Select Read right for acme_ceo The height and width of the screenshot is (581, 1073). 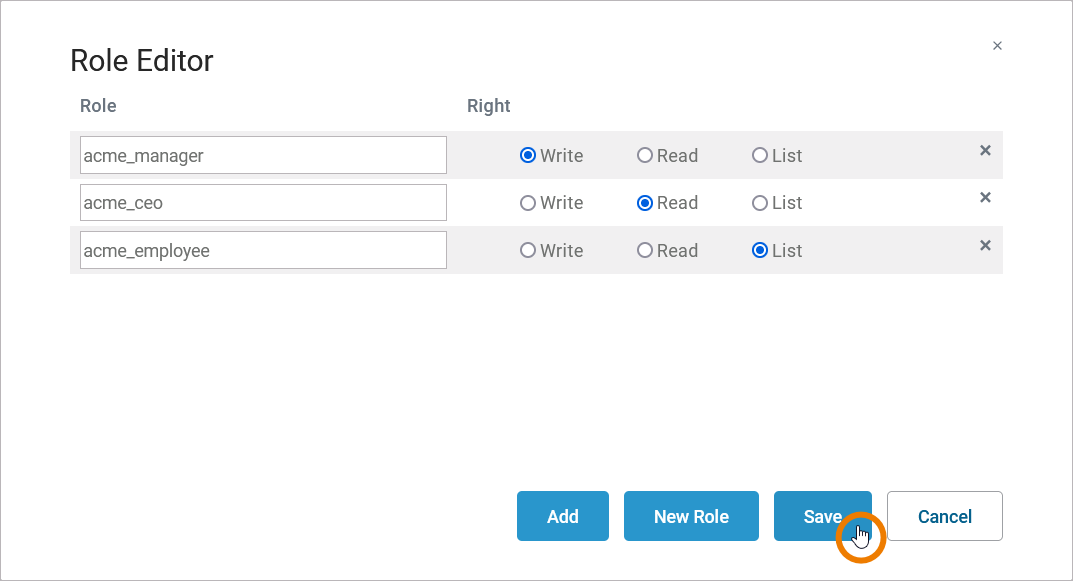[x=645, y=203]
